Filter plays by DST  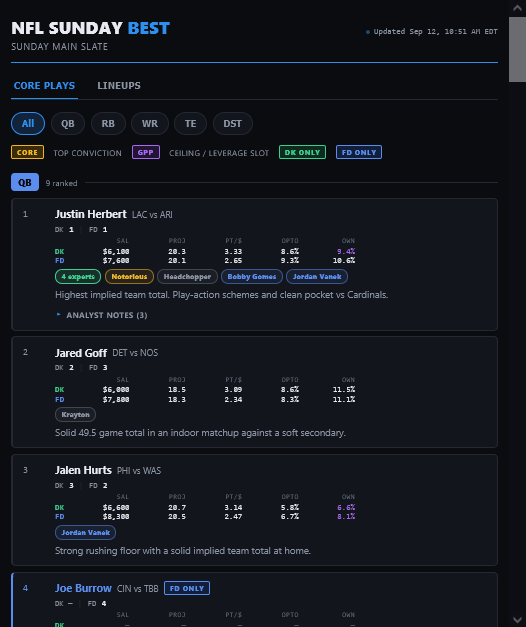click(x=232, y=124)
